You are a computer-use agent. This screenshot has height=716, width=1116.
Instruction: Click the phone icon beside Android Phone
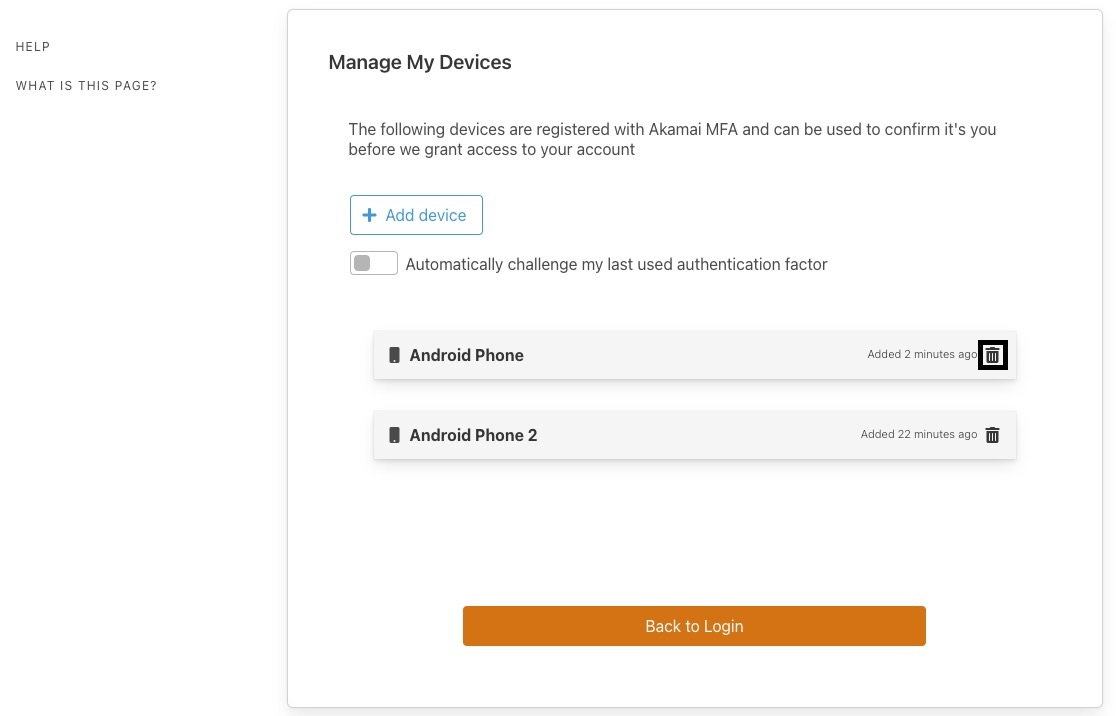coord(394,355)
